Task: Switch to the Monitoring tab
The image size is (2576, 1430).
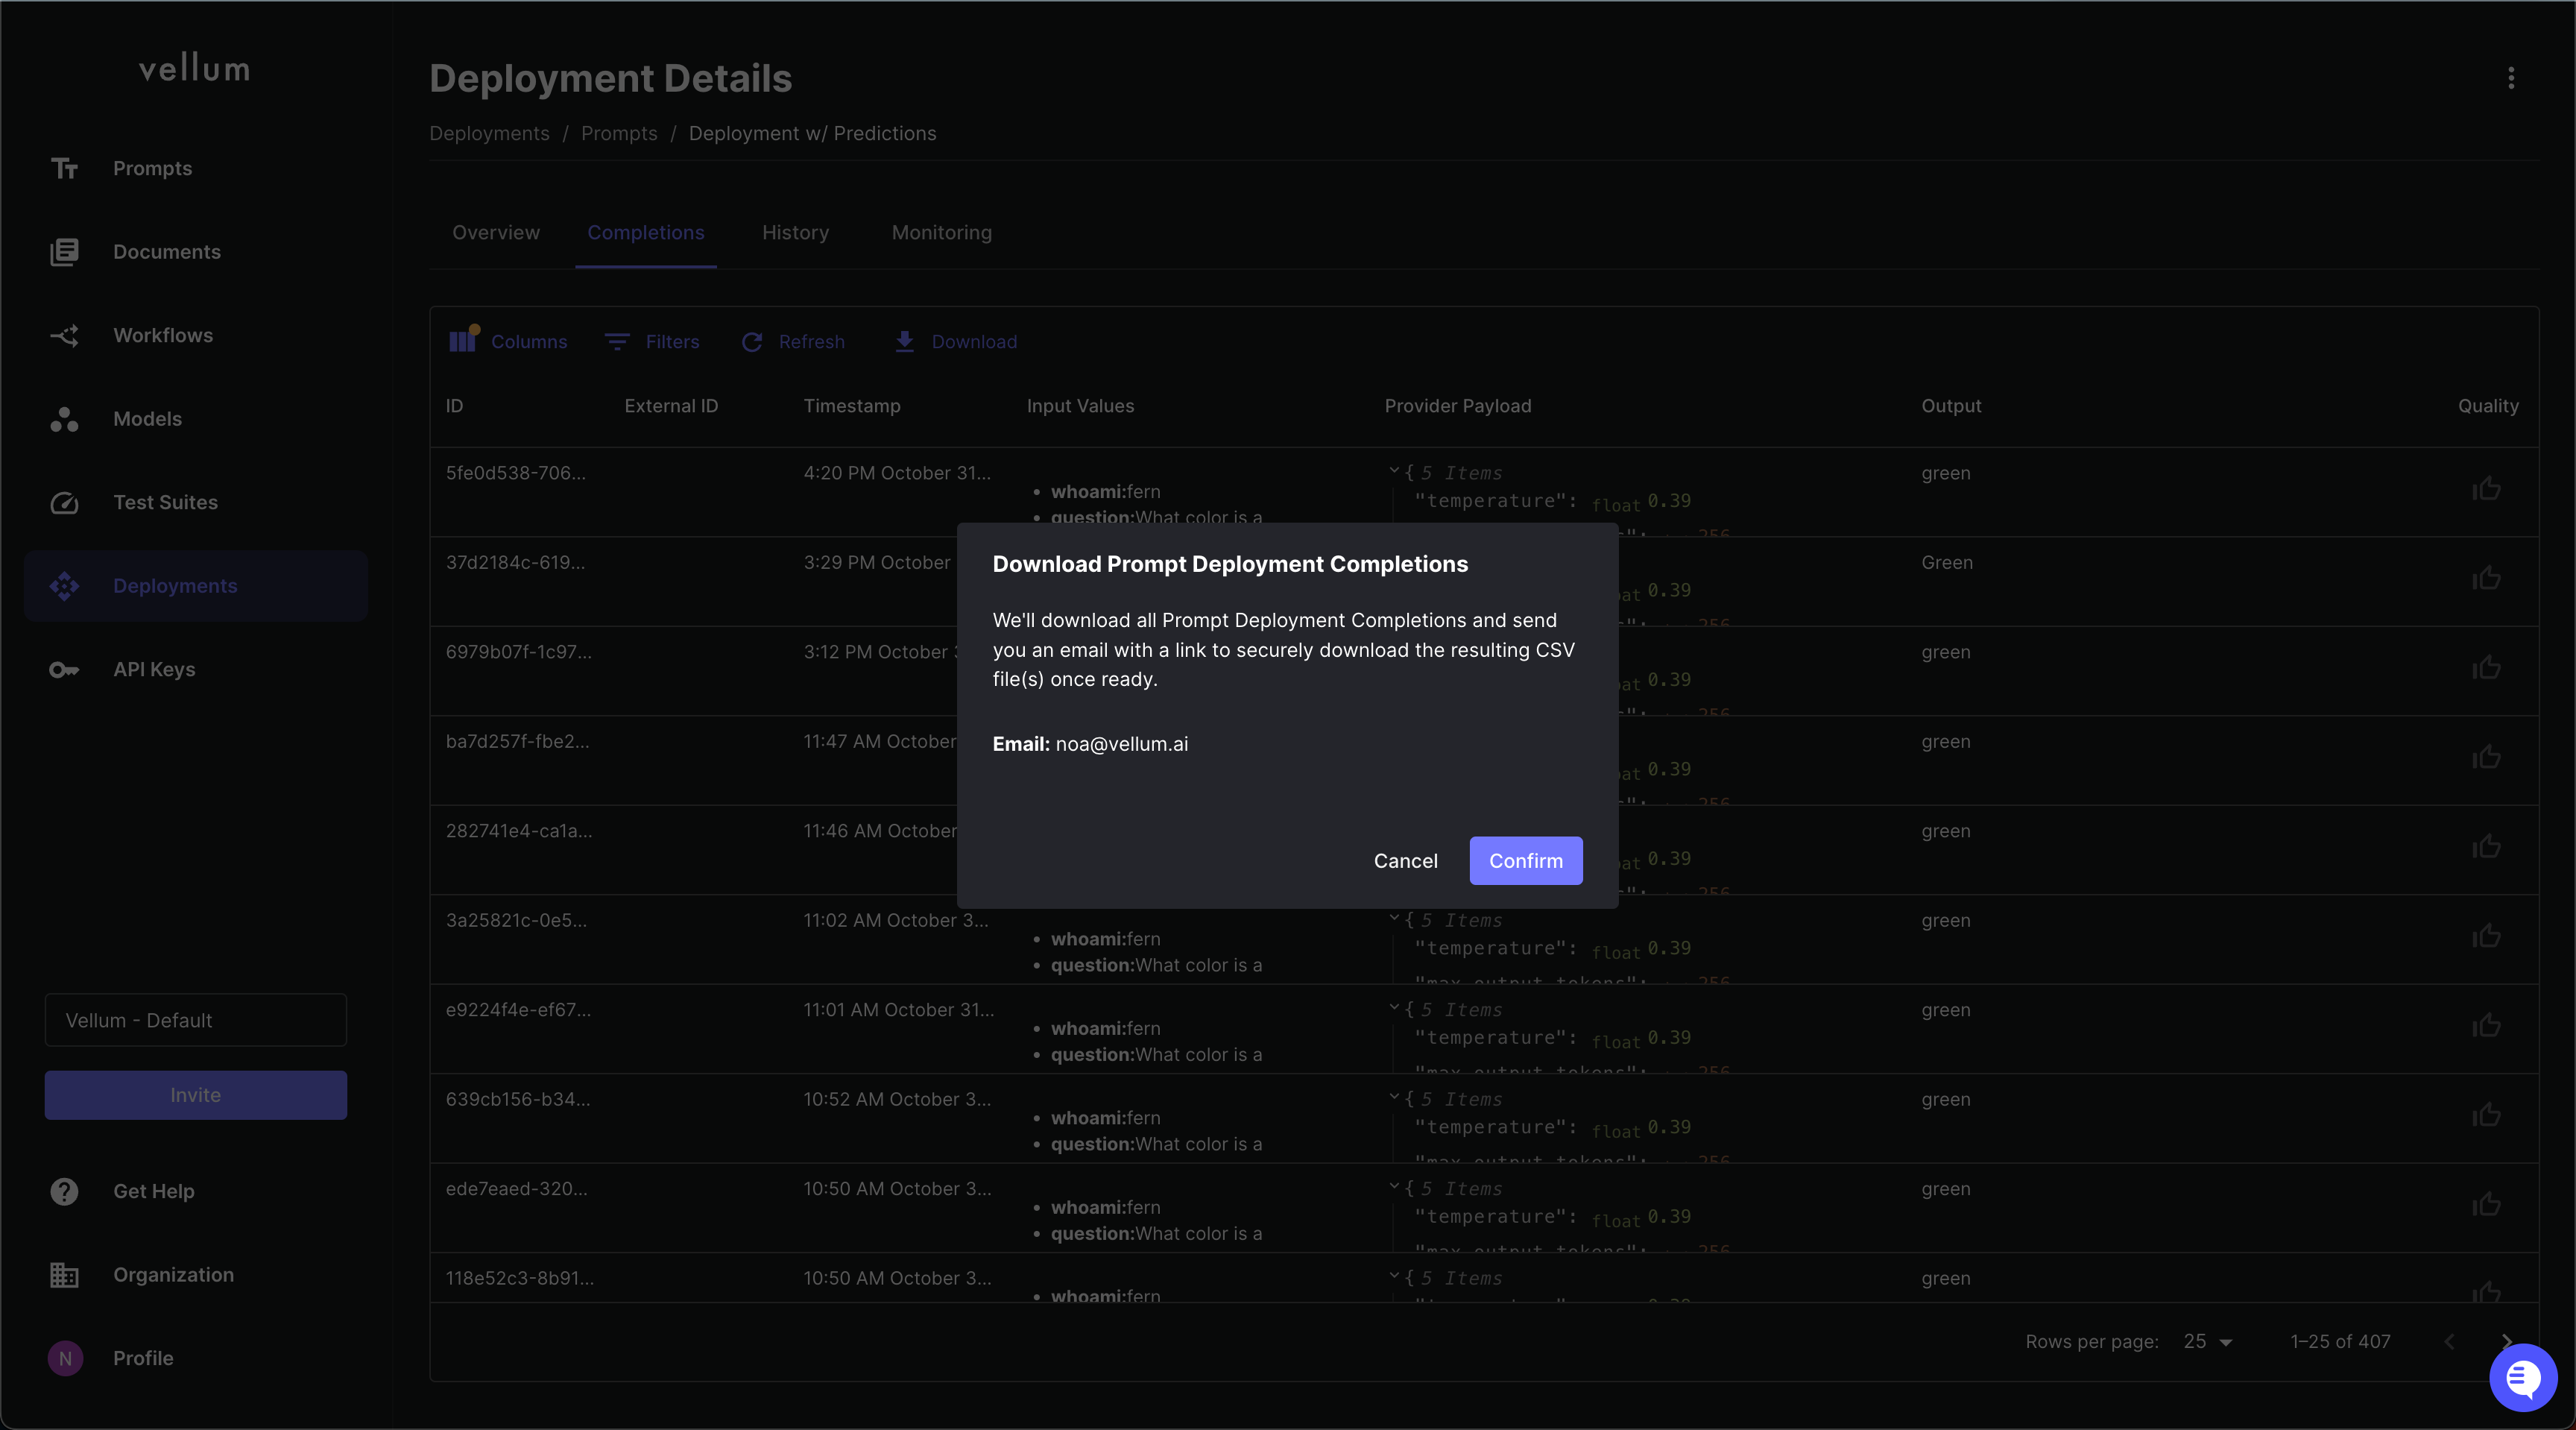Action: click(941, 233)
